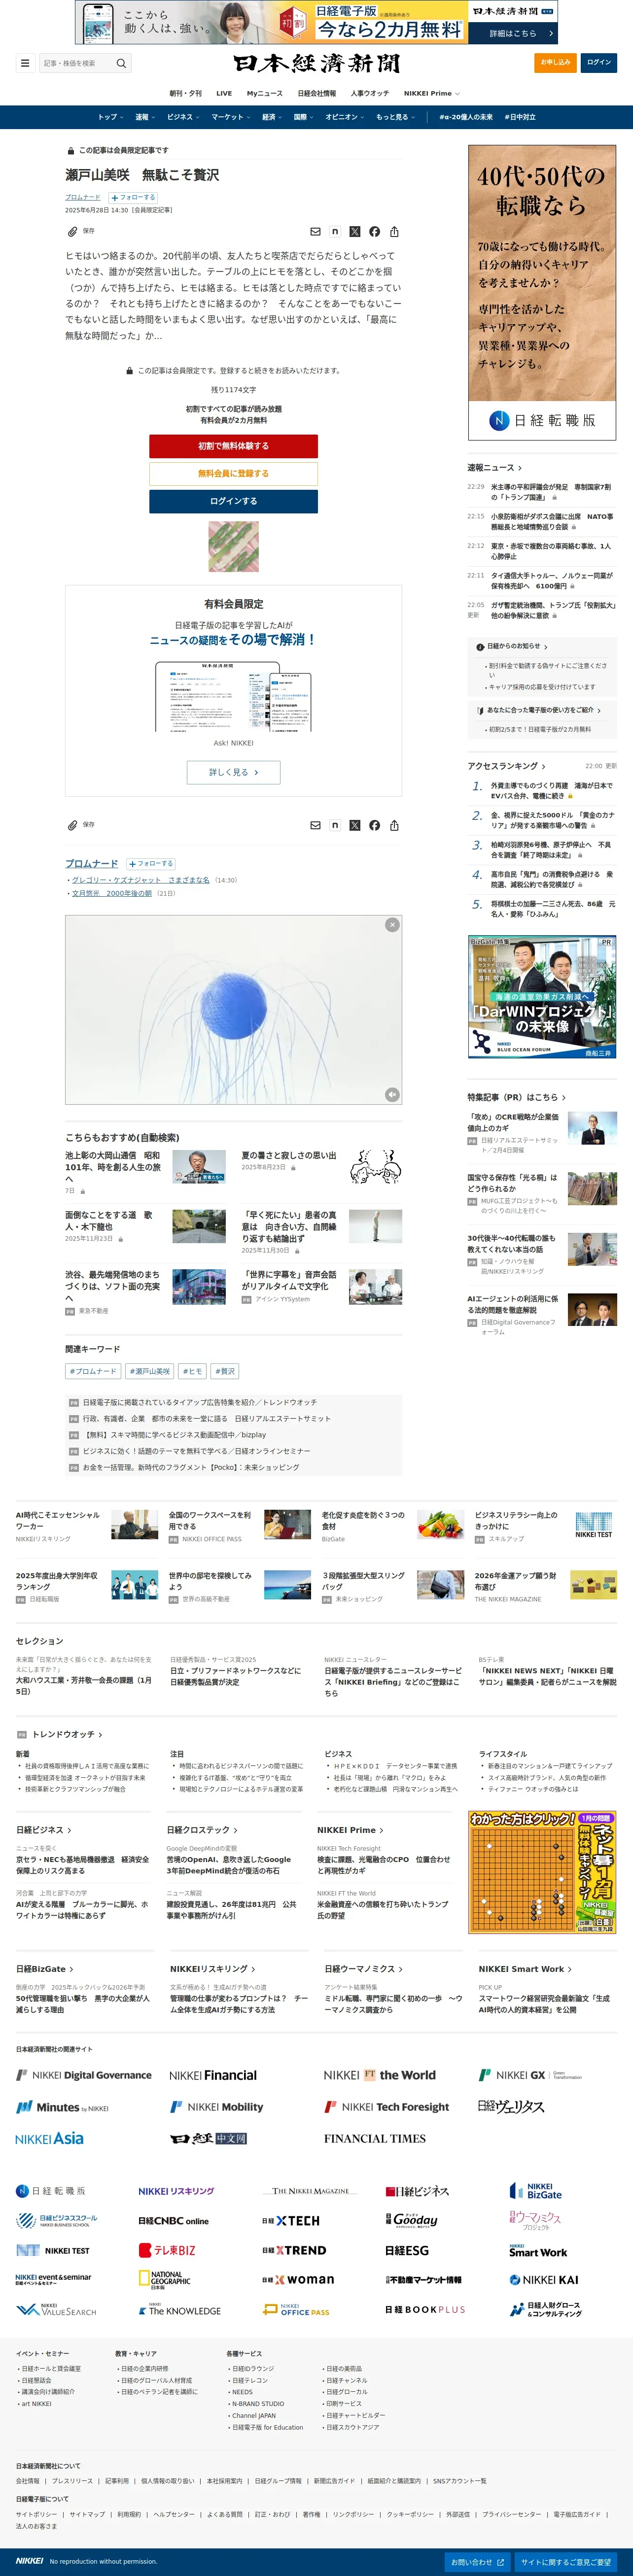Share to note icon below the Ask! NIKKEI box

(x=335, y=825)
